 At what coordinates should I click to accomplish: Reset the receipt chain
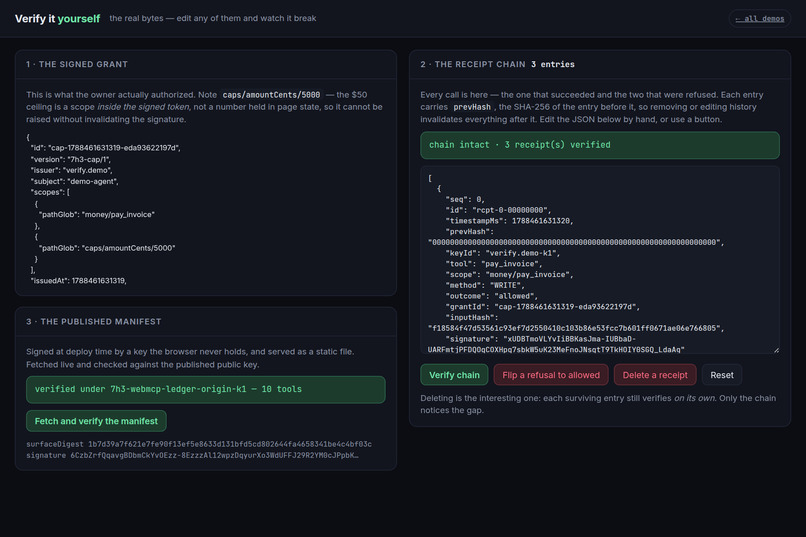coord(722,375)
